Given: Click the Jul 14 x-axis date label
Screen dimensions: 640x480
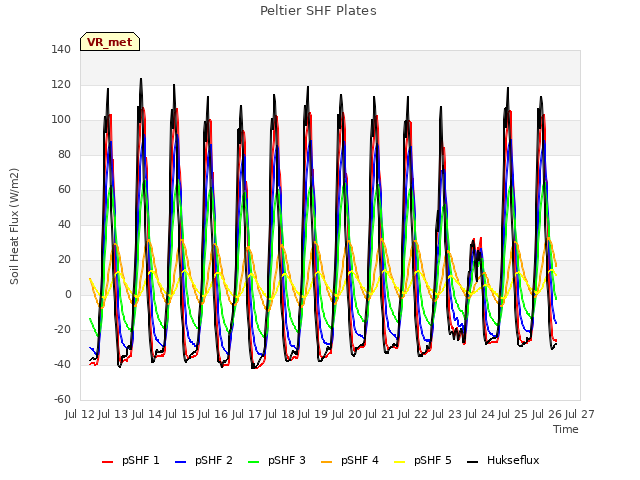Looking at the screenshot, I should 147,414.
